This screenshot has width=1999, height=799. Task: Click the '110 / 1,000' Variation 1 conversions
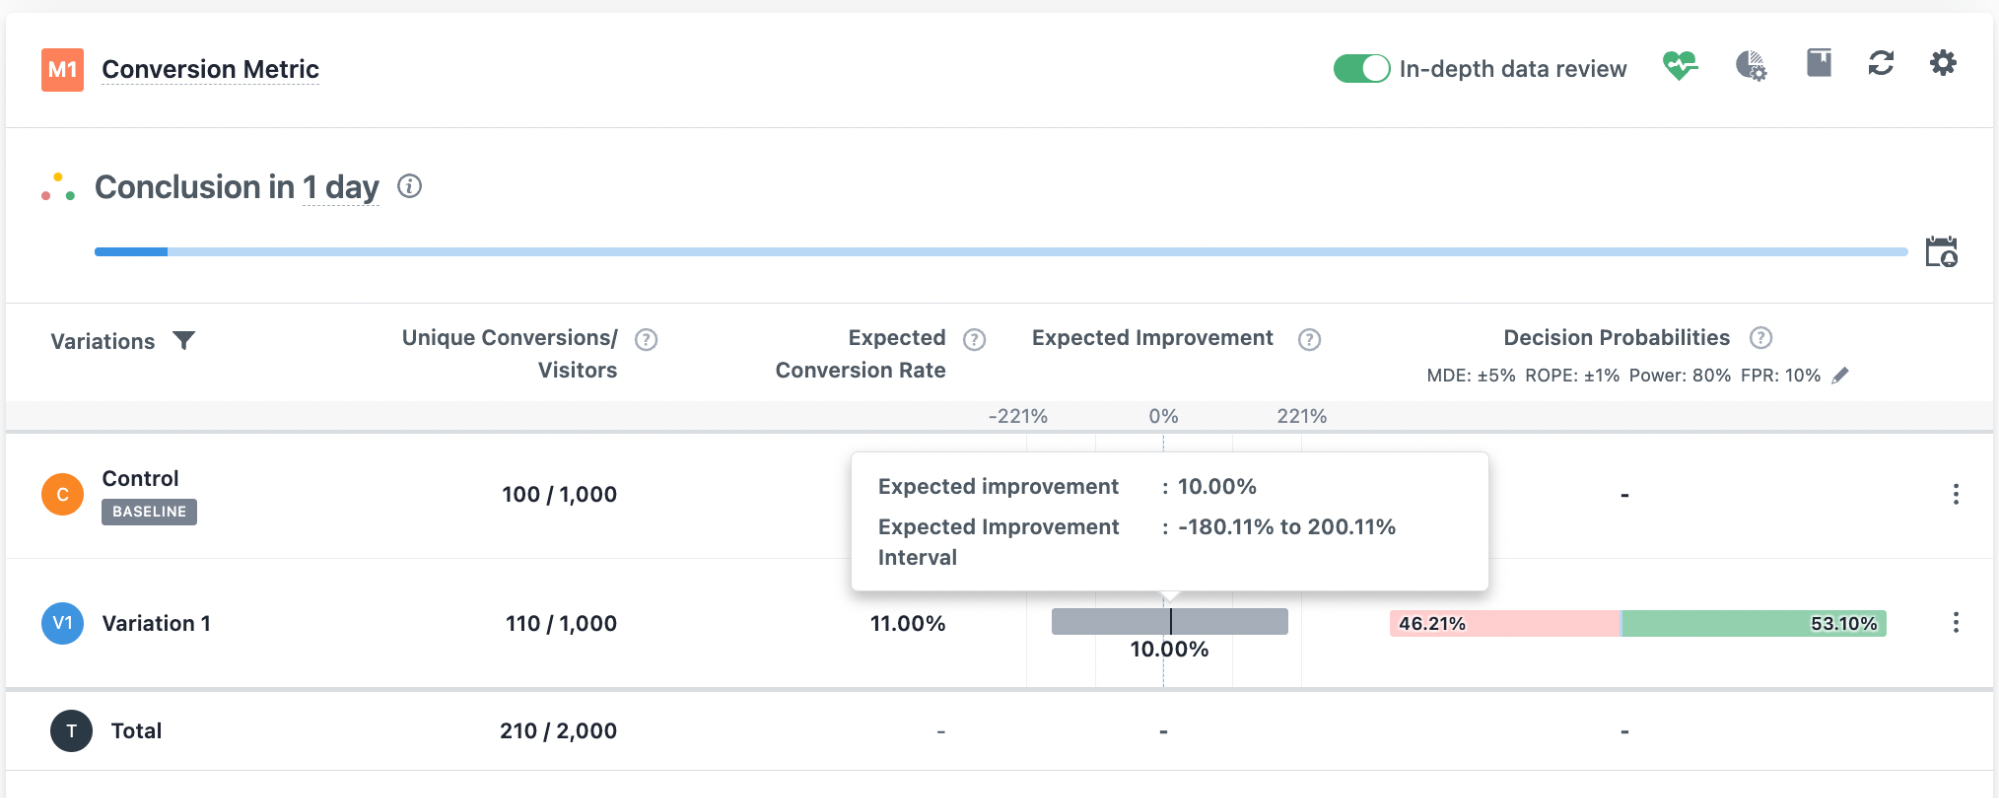561,623
